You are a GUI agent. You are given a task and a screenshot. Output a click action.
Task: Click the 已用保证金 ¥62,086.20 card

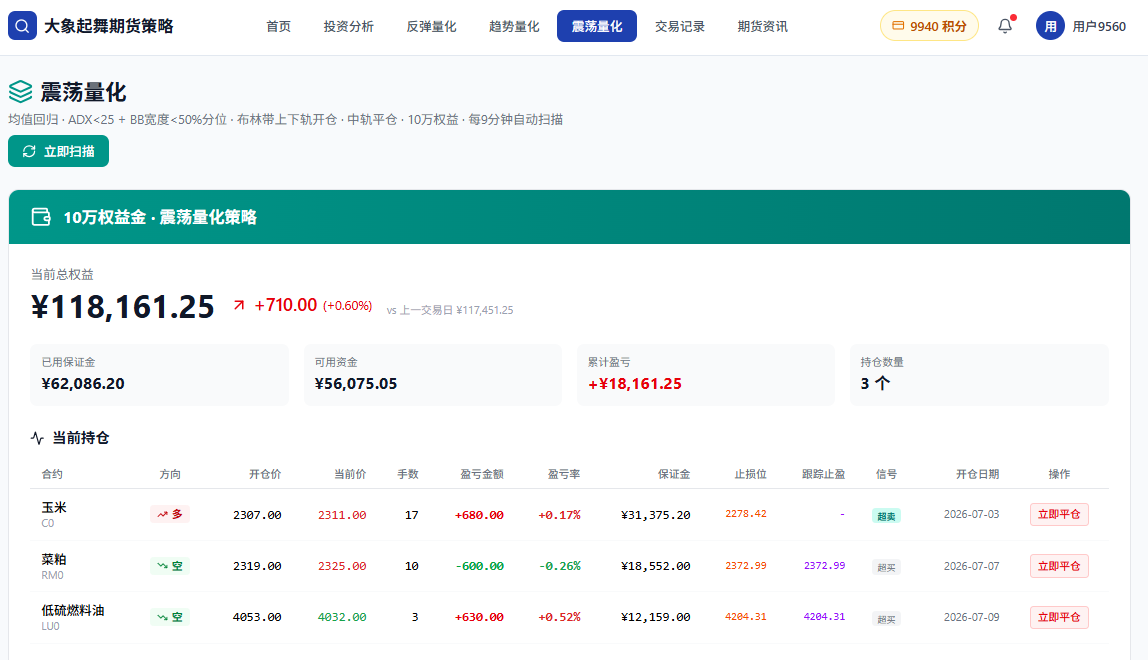click(159, 374)
